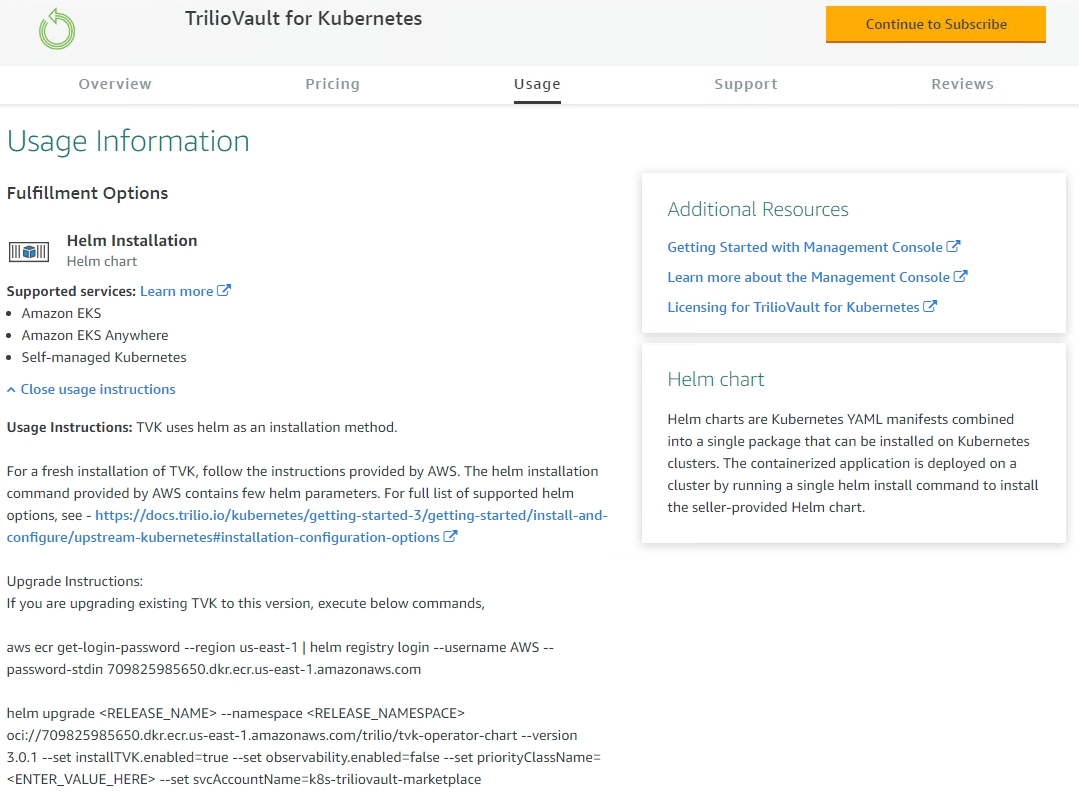Image resolution: width=1079 pixels, height=801 pixels.
Task: Click external link icon beside Learn more
Action: (224, 291)
